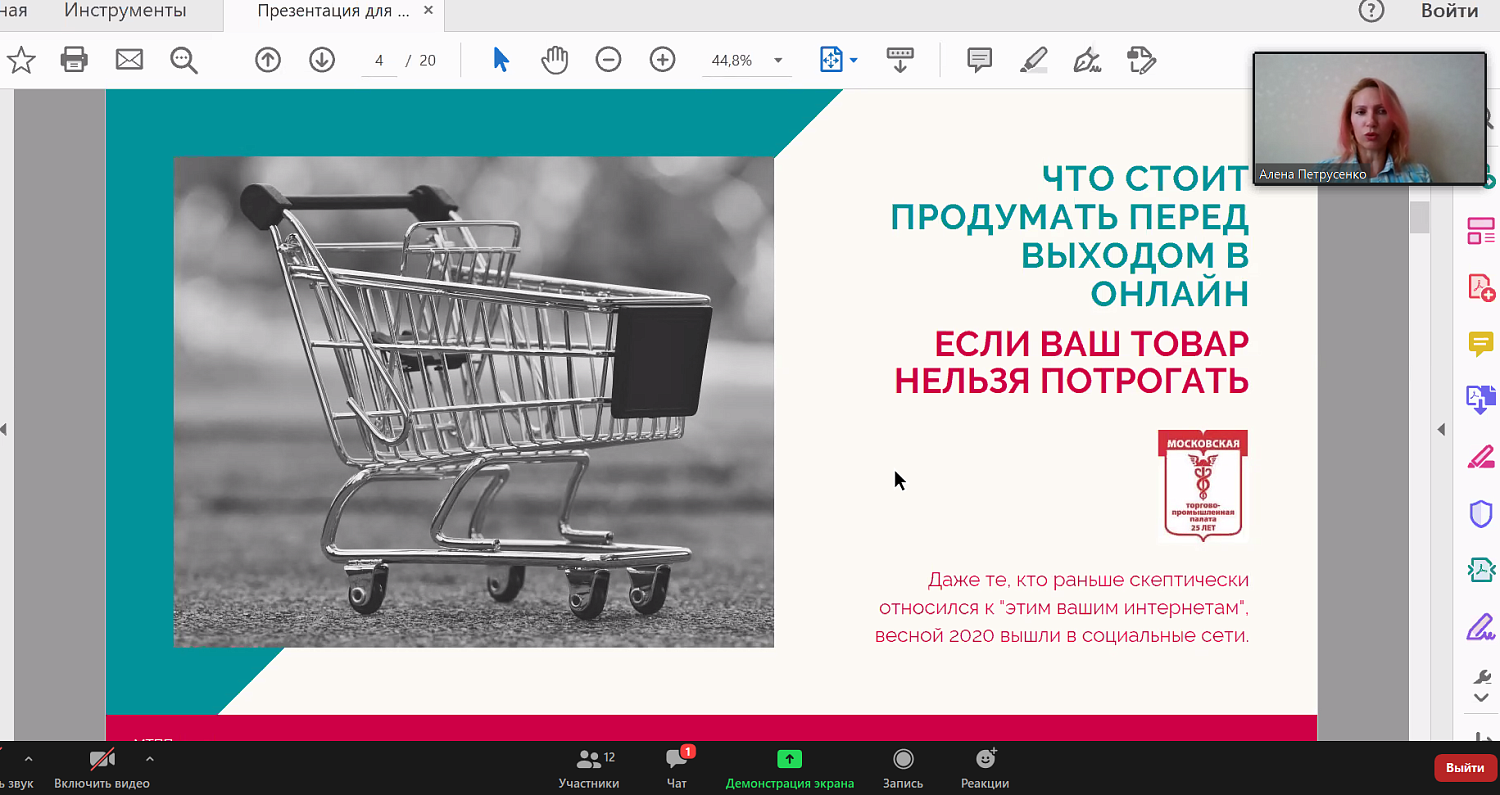Viewport: 1500px width, 795px height.
Task: Click Демонстрация экрана share button
Action: 790,768
